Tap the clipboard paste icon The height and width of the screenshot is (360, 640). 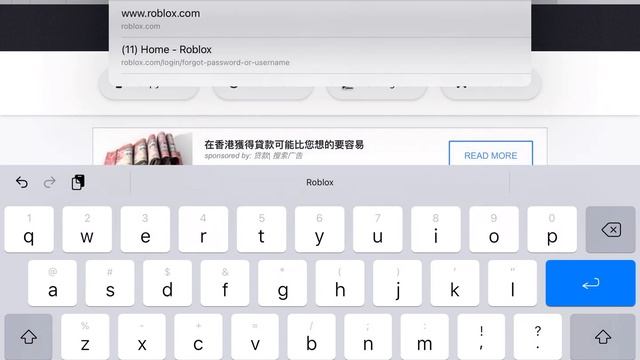(78, 182)
